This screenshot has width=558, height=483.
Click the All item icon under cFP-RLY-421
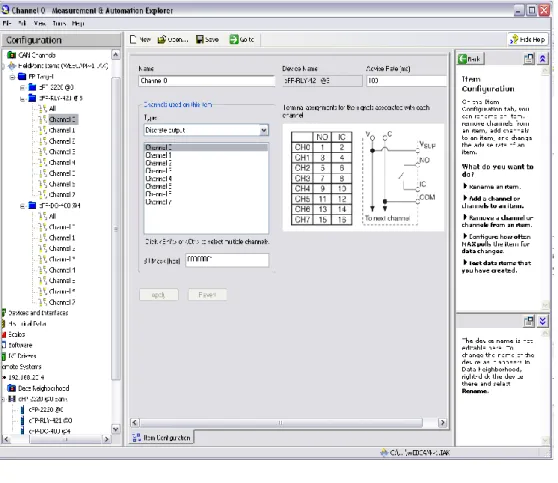pyautogui.click(x=43, y=109)
